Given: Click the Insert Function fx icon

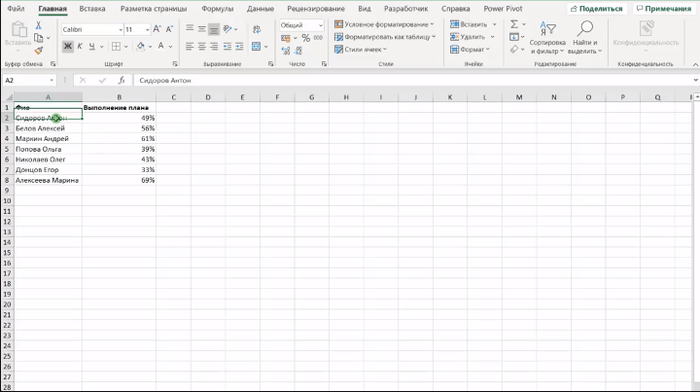Looking at the screenshot, I should (x=121, y=80).
